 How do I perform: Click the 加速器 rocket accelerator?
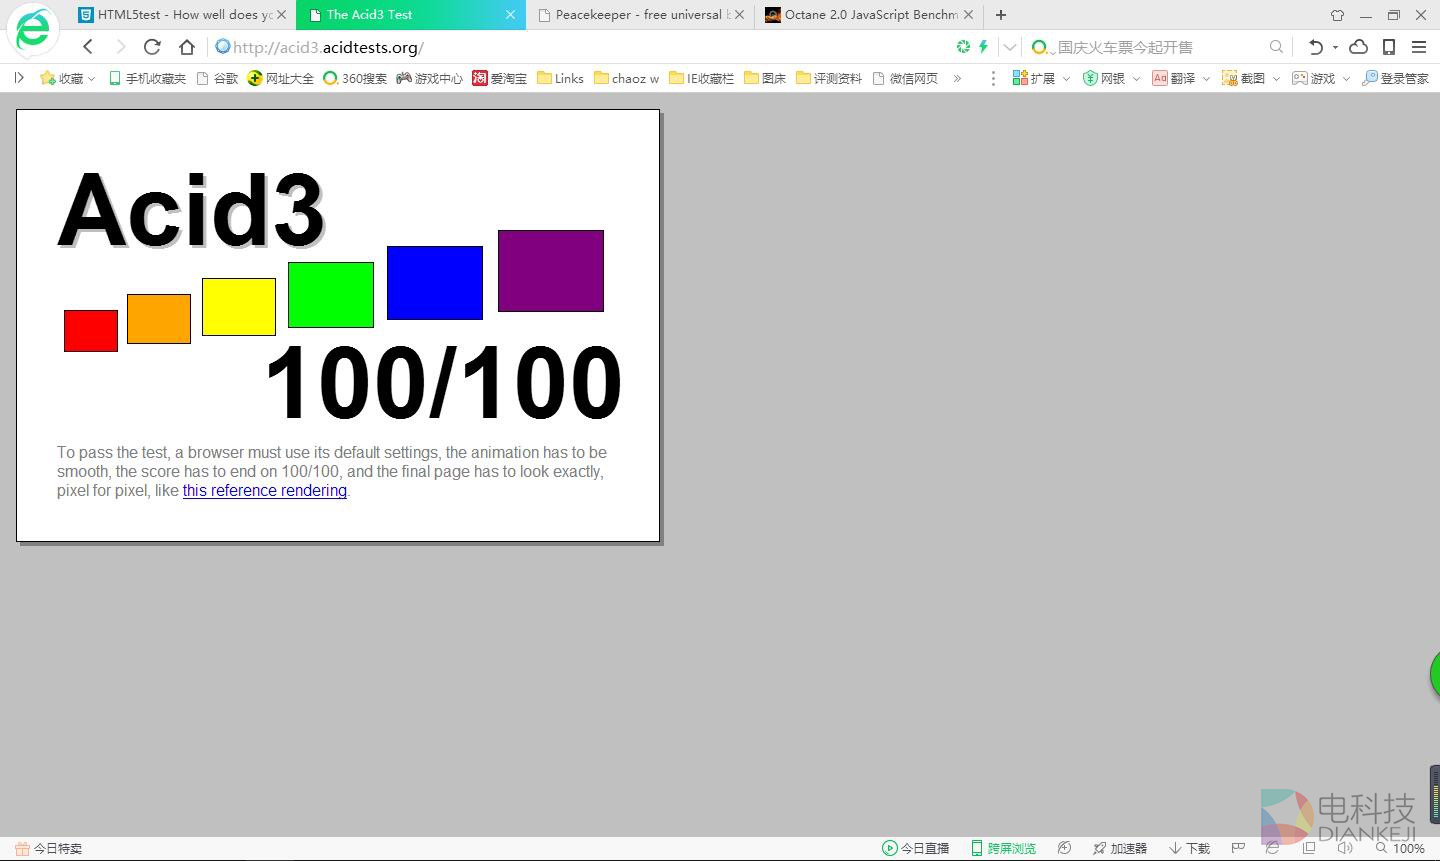[x=1119, y=848]
